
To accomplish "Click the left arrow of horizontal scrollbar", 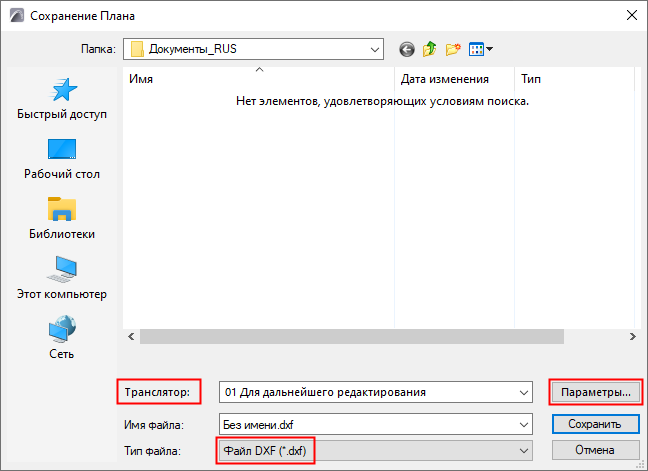I will point(131,337).
